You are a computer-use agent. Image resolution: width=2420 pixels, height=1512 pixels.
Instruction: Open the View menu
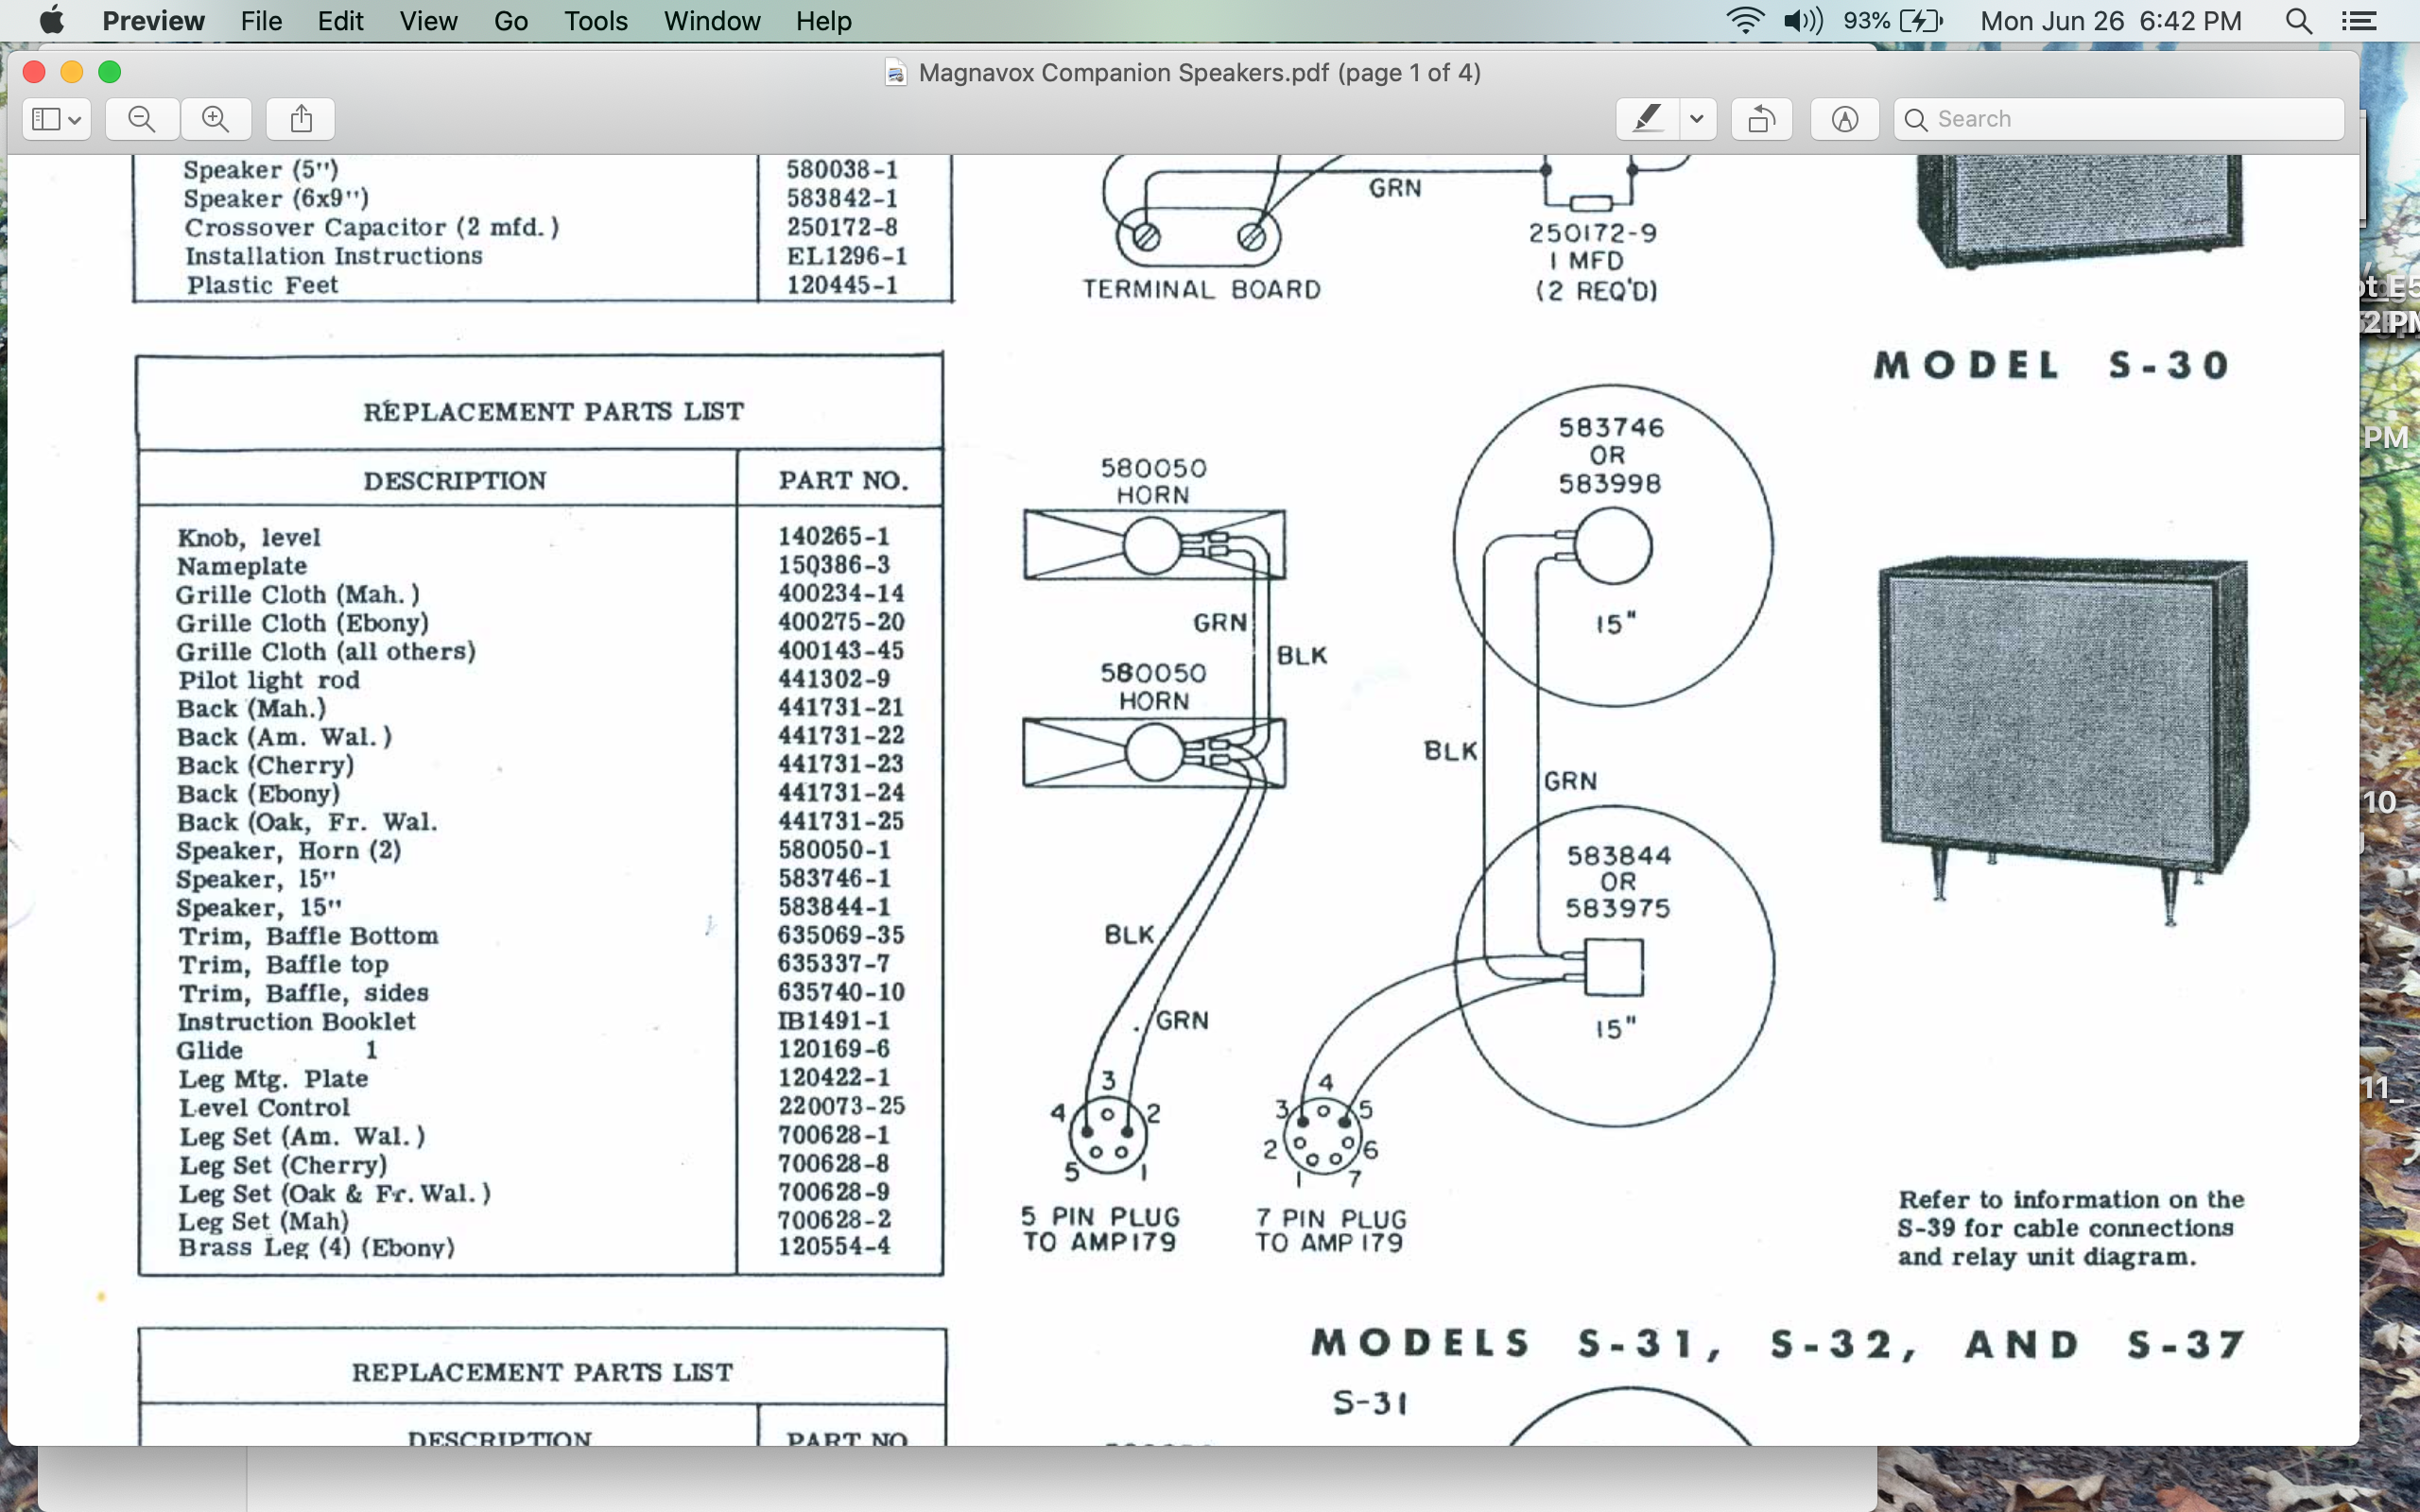click(x=428, y=21)
